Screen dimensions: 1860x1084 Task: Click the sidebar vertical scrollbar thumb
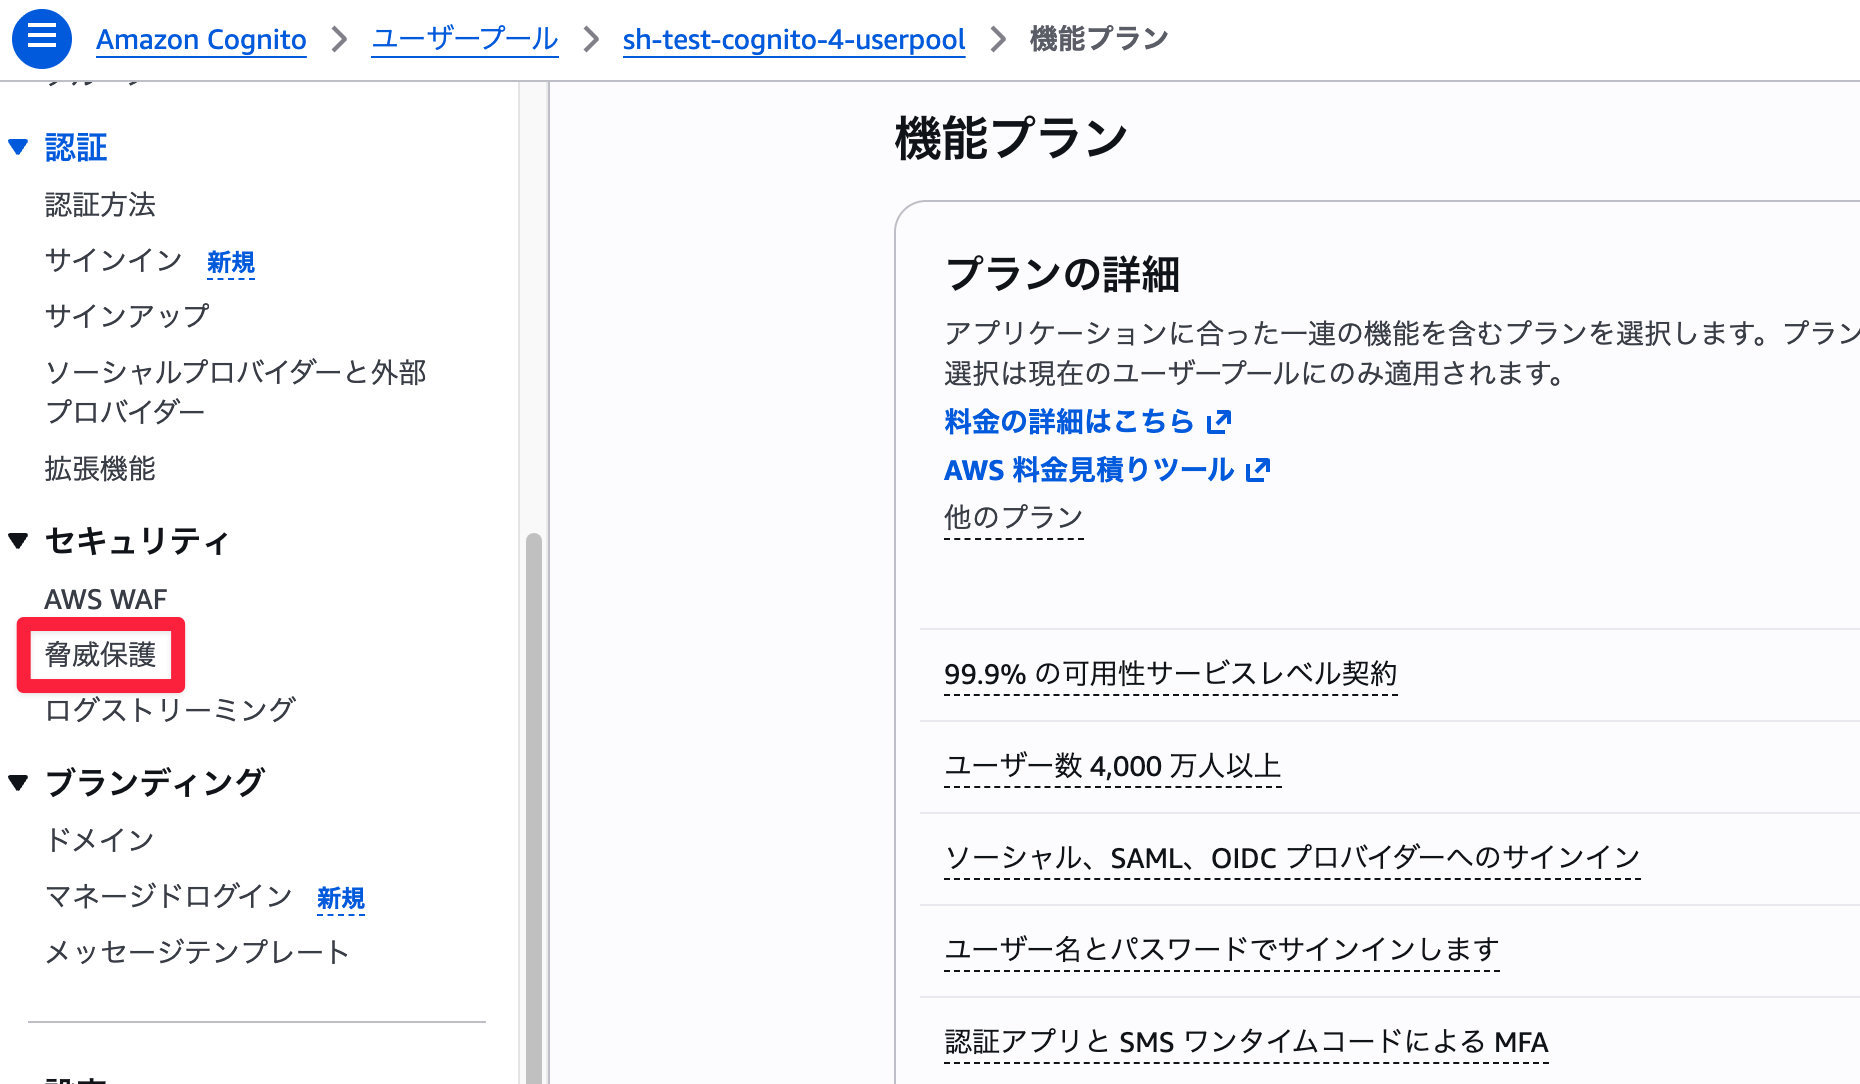click(x=534, y=808)
